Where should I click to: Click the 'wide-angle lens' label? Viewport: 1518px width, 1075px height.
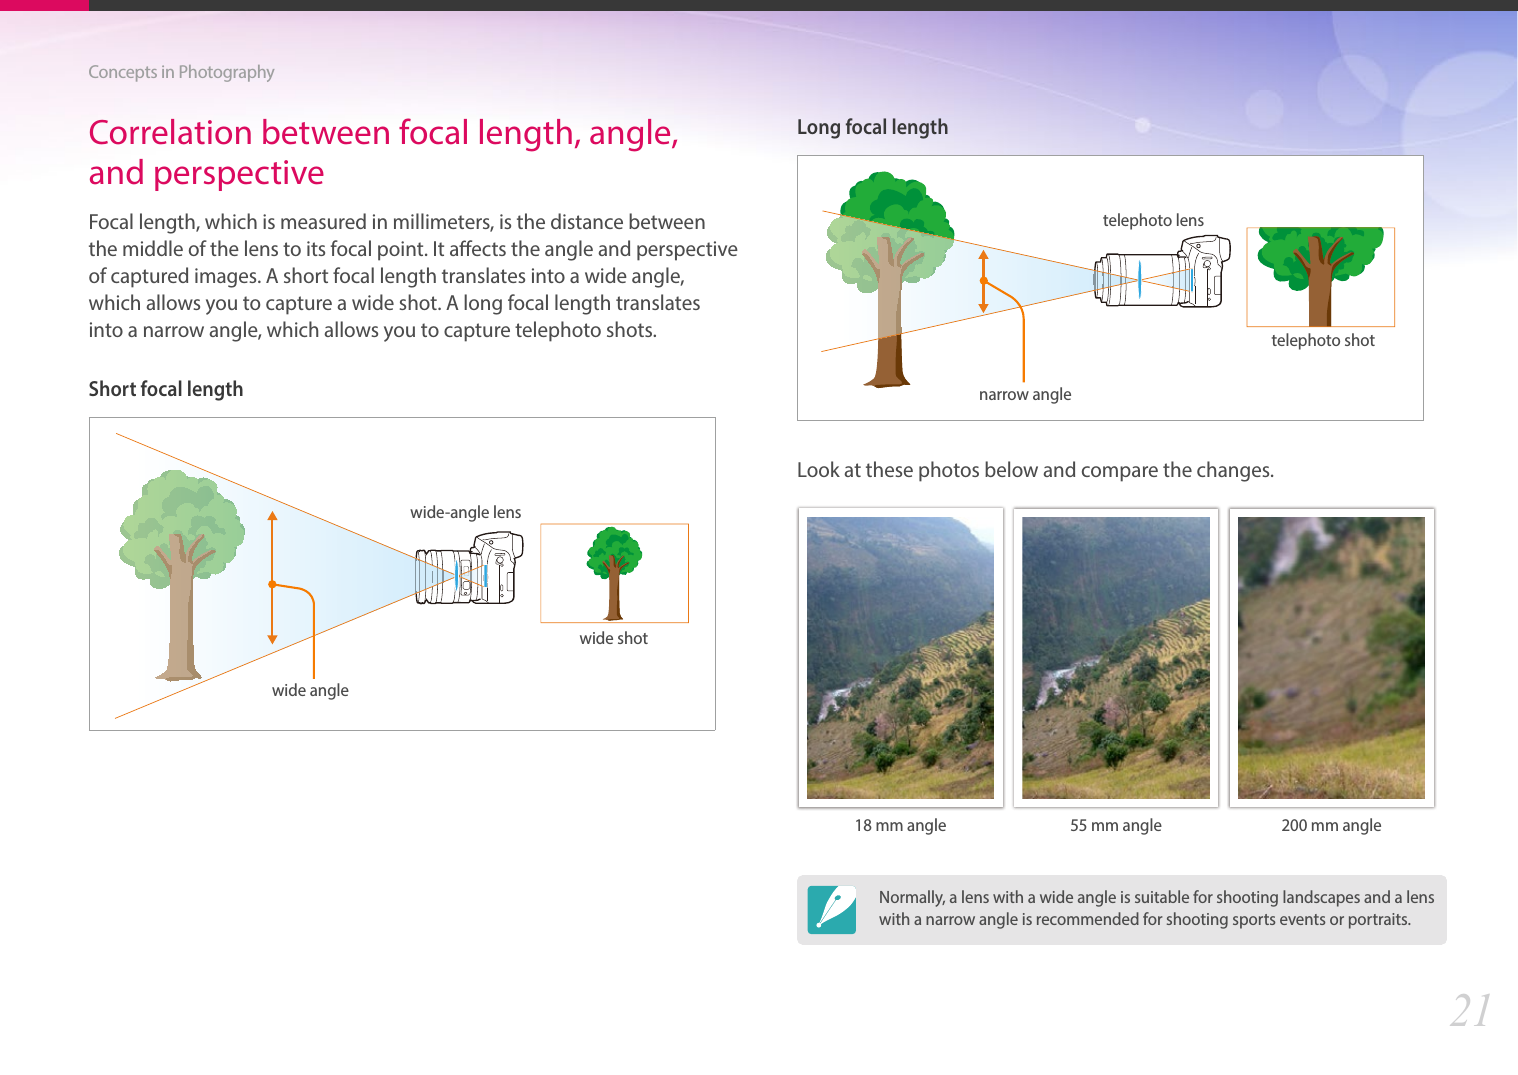466,512
